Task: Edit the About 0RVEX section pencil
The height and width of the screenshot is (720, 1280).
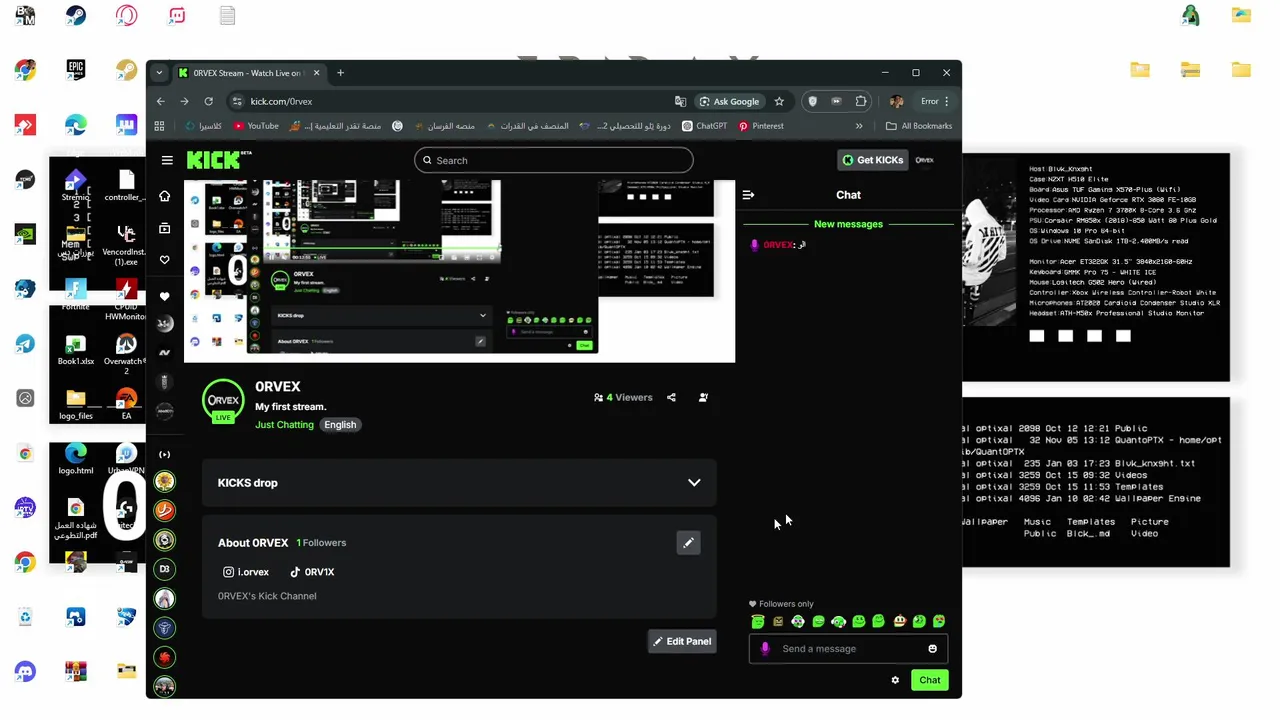Action: tap(688, 543)
